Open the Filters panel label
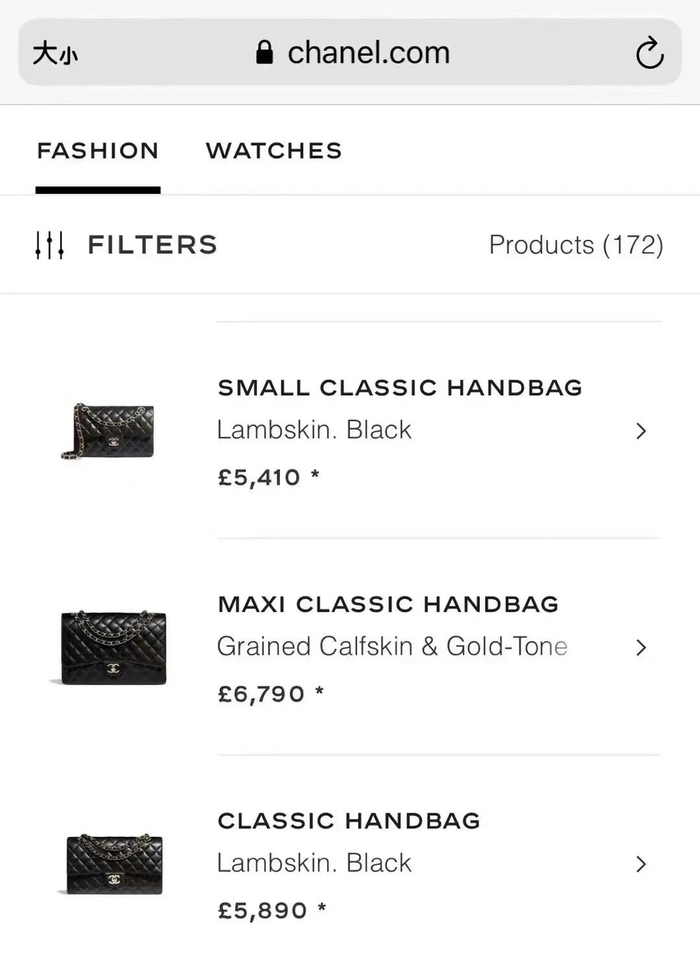The height and width of the screenshot is (960, 700). point(152,245)
